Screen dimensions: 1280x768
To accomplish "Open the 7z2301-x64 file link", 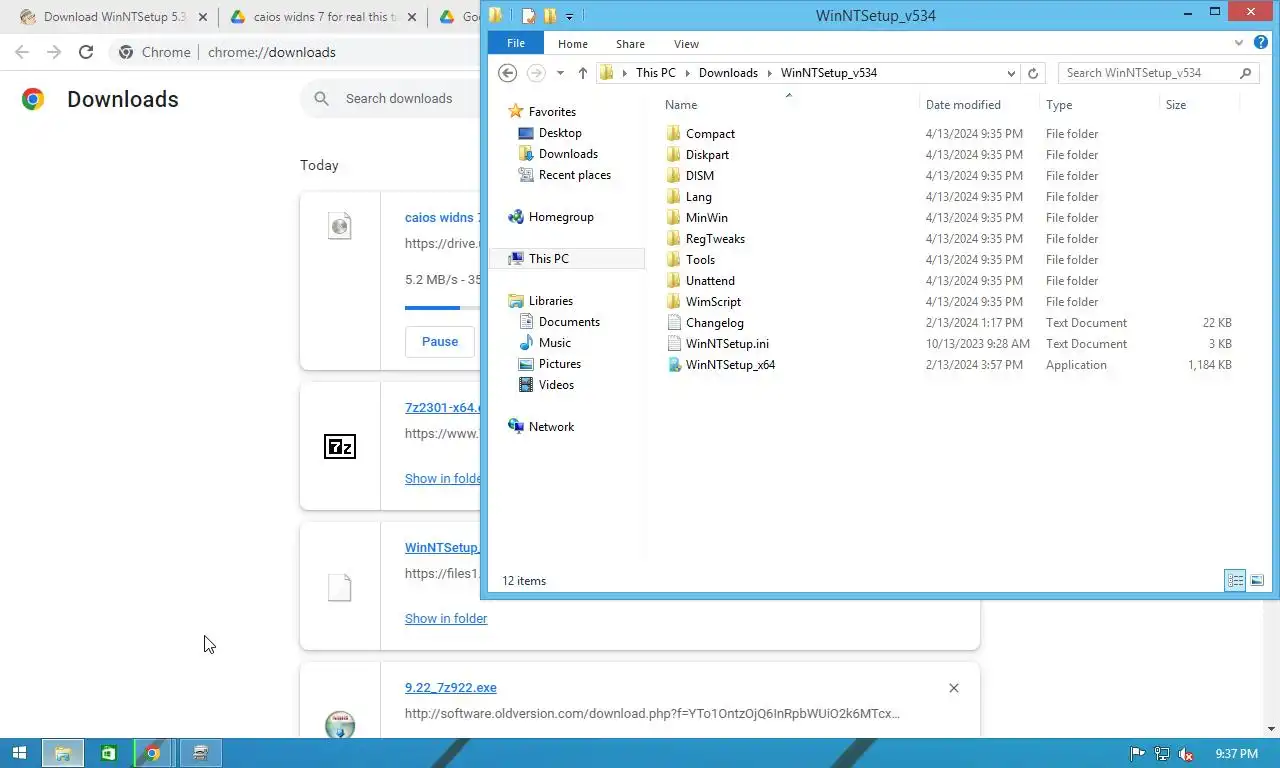I will [443, 407].
